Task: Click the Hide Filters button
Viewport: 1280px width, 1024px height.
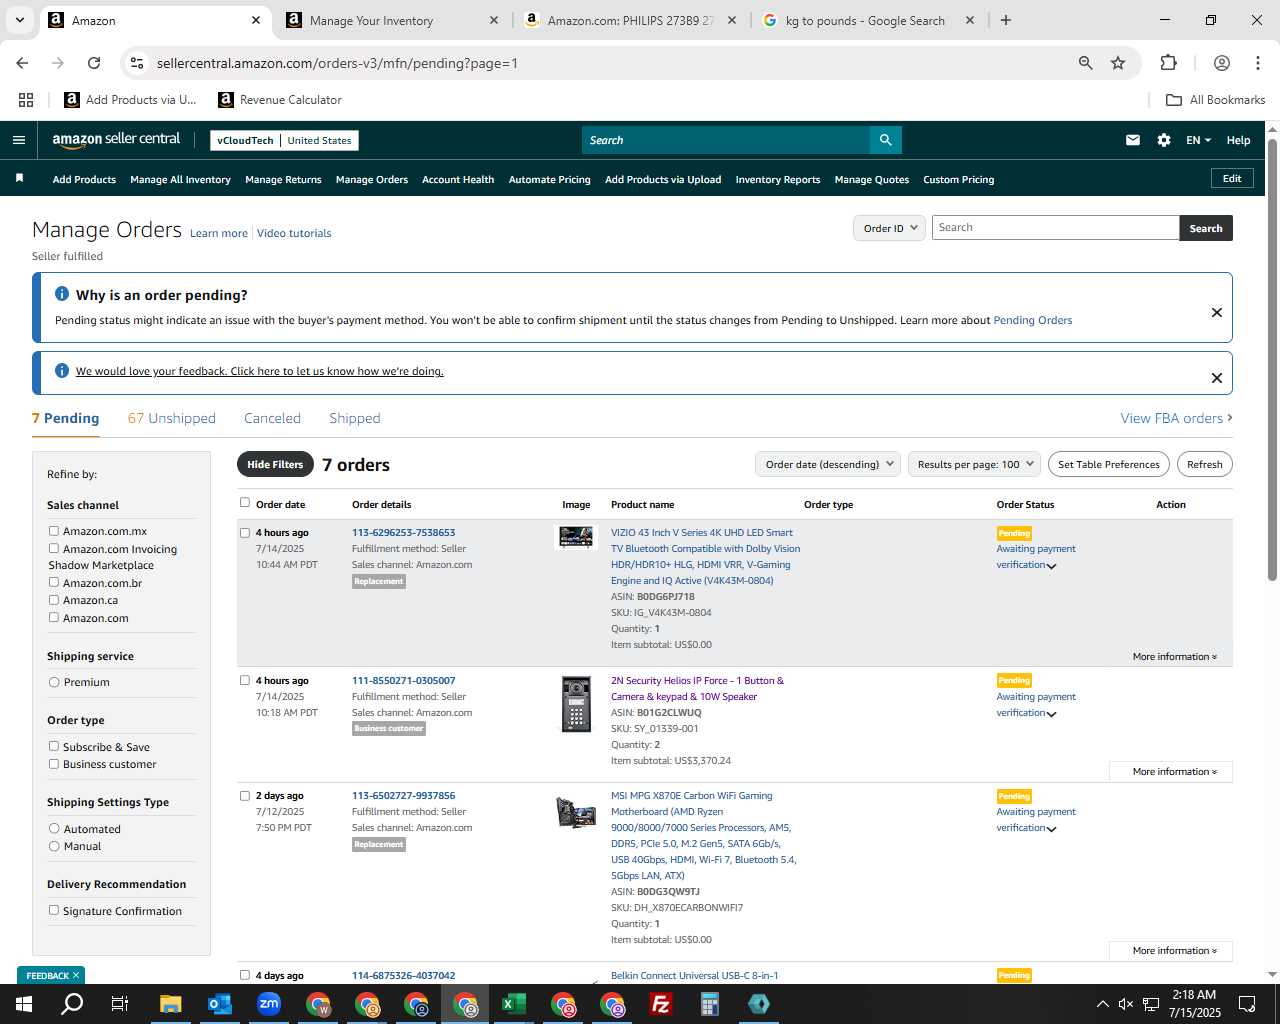Action: [275, 464]
